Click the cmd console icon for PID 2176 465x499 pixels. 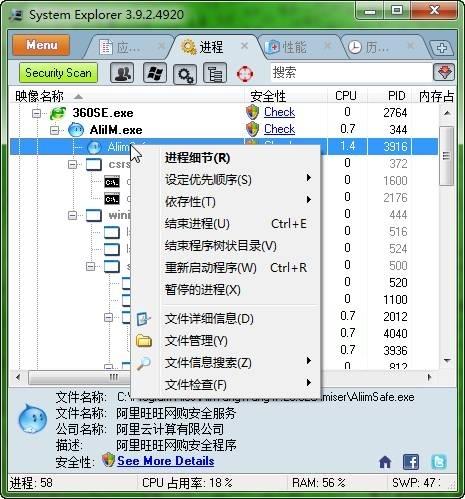112,199
